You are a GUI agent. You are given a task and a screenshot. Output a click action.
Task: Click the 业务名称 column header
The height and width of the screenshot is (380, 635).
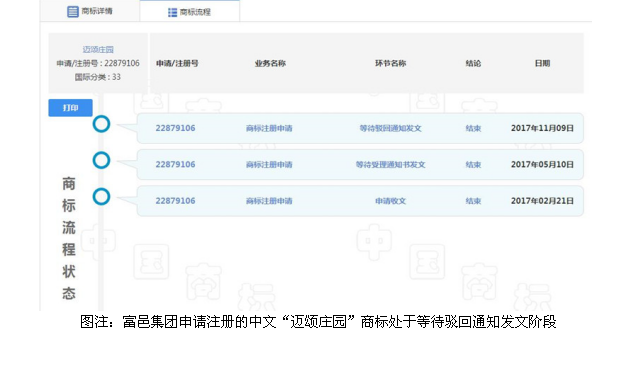270,63
